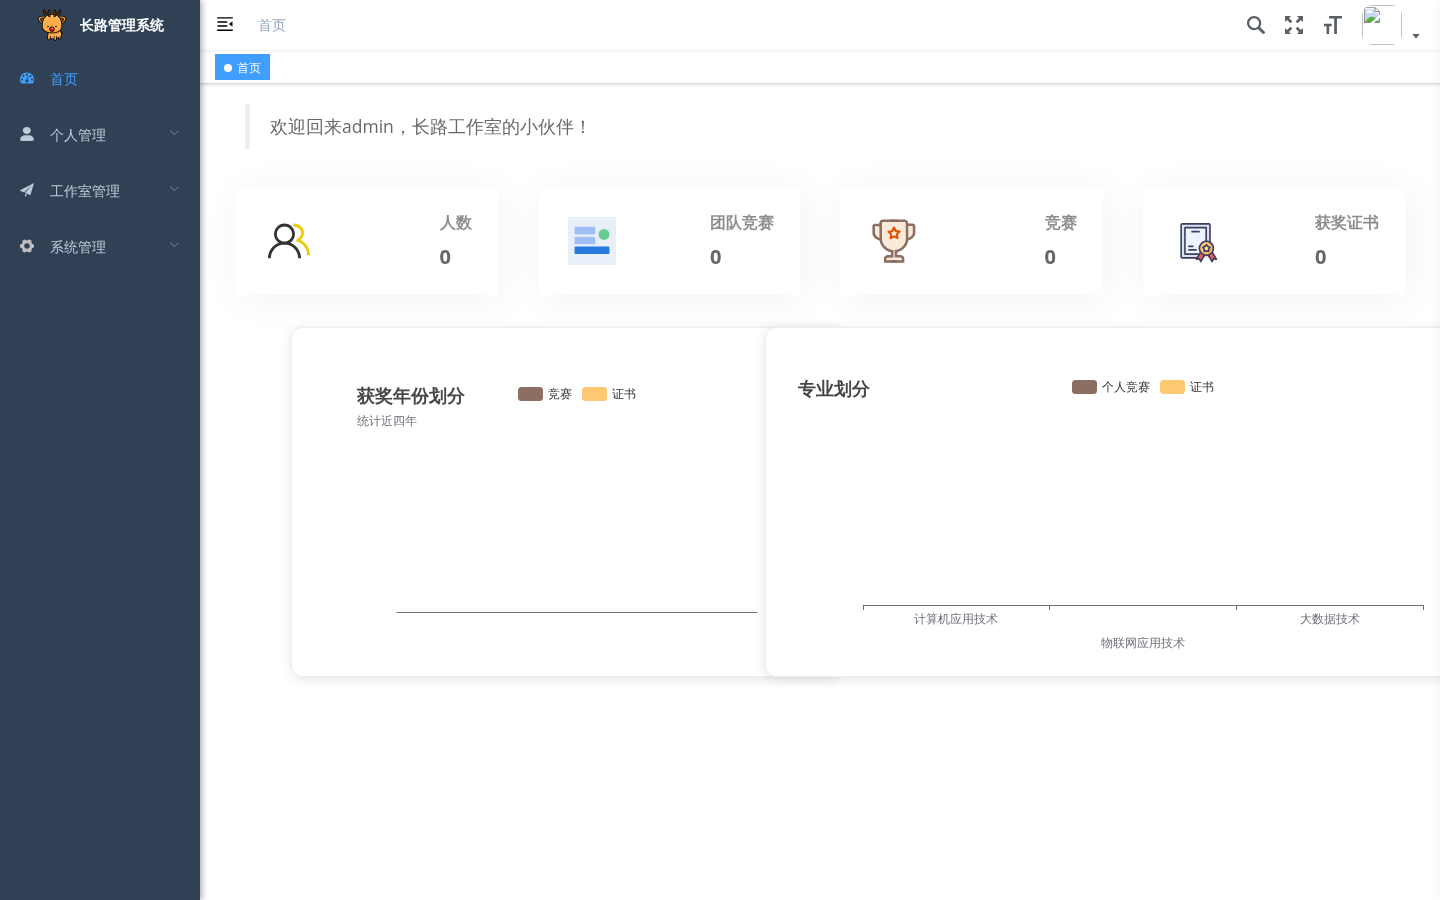Open the 个人管理 sidebar menu
The height and width of the screenshot is (900, 1440).
point(100,135)
